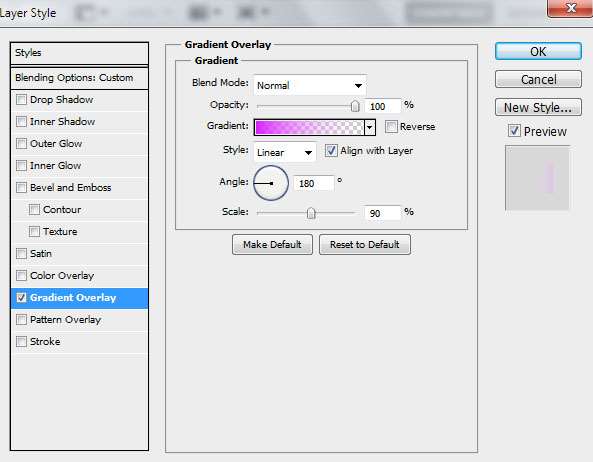Check the Reverse gradient checkbox
The width and height of the screenshot is (593, 462).
pos(391,127)
